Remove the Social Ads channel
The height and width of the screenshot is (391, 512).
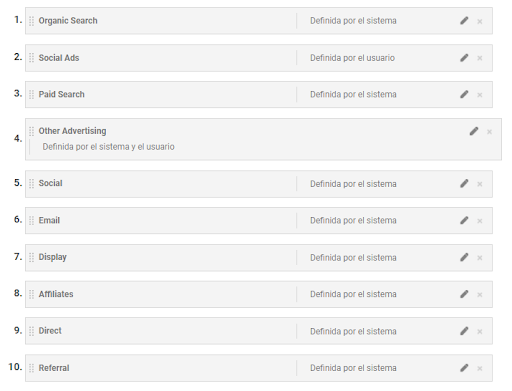pyautogui.click(x=480, y=58)
